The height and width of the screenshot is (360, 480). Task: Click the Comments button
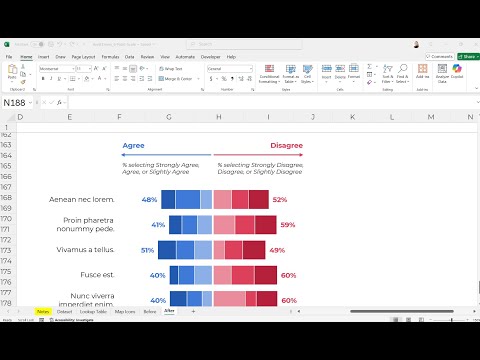point(440,57)
